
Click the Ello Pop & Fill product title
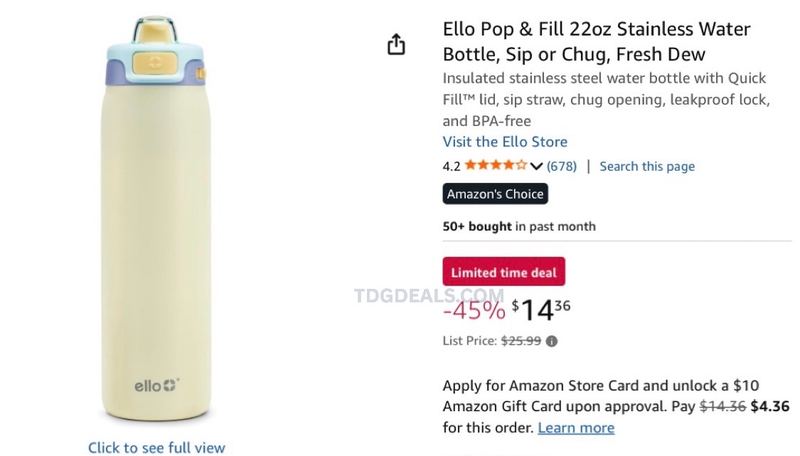(x=596, y=41)
